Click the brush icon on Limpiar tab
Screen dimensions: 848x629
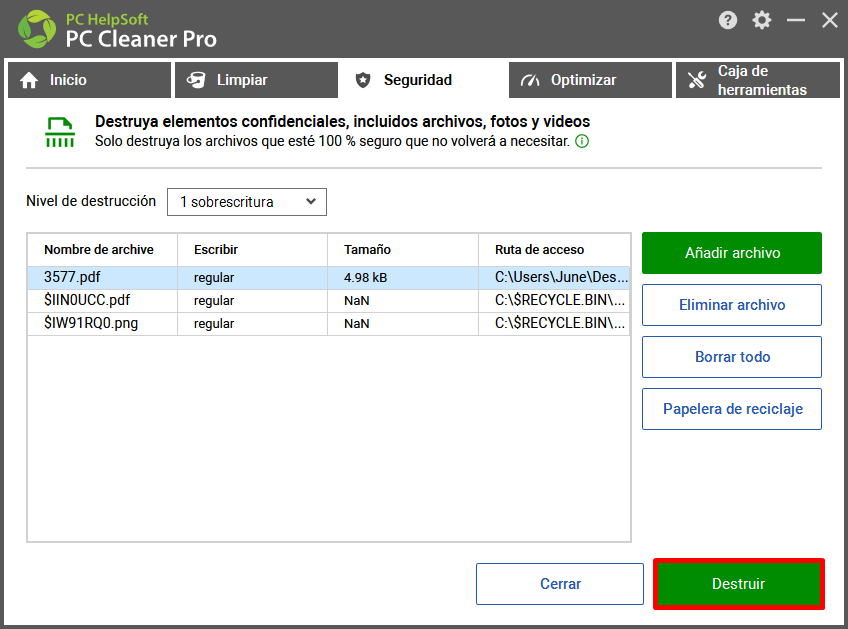click(x=196, y=80)
